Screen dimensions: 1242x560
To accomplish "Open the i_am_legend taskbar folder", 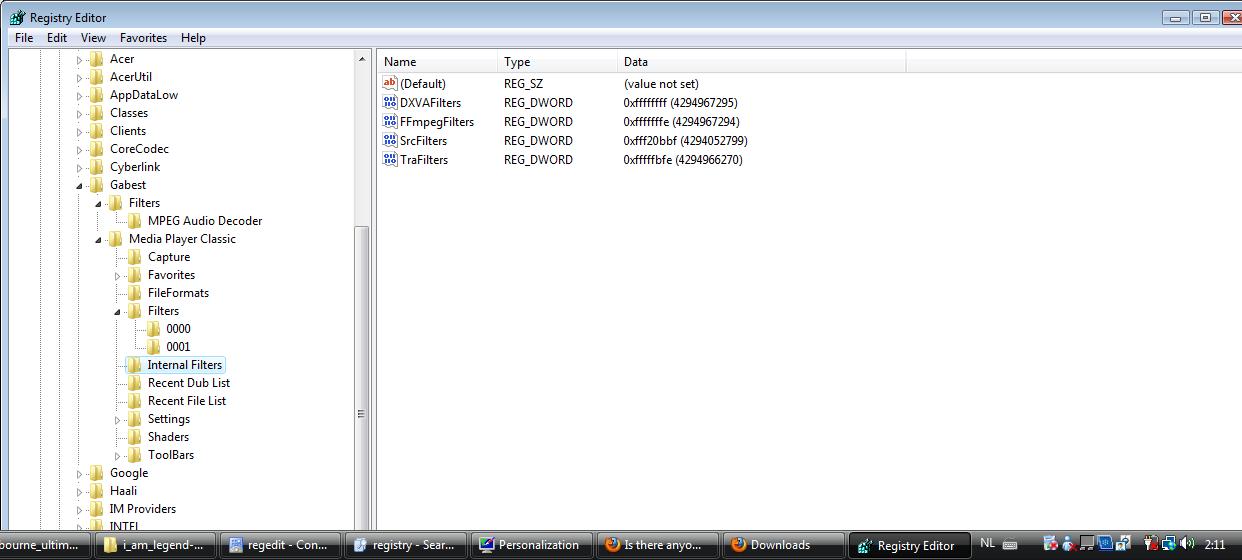I will click(x=155, y=545).
